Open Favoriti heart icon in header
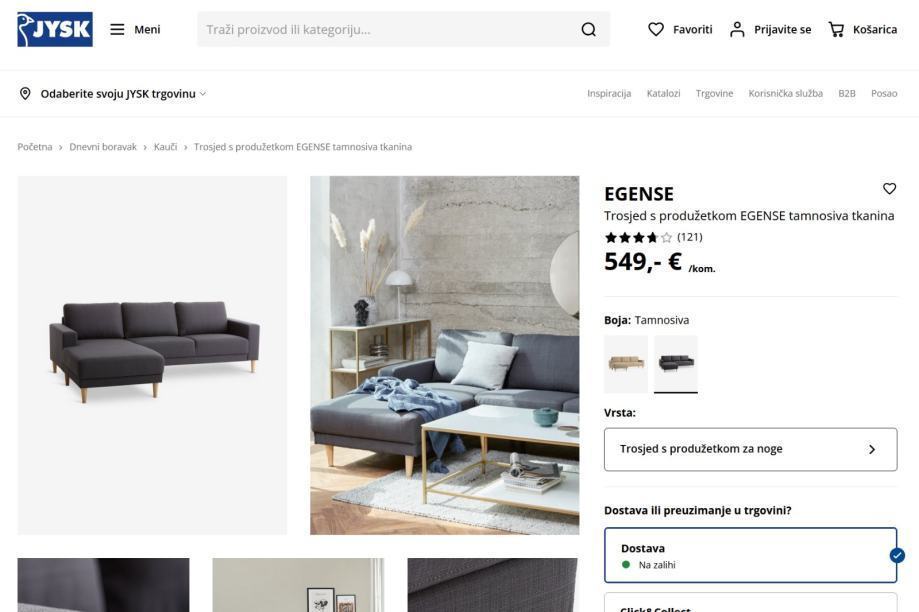Viewport: 919px width, 612px height. [656, 29]
